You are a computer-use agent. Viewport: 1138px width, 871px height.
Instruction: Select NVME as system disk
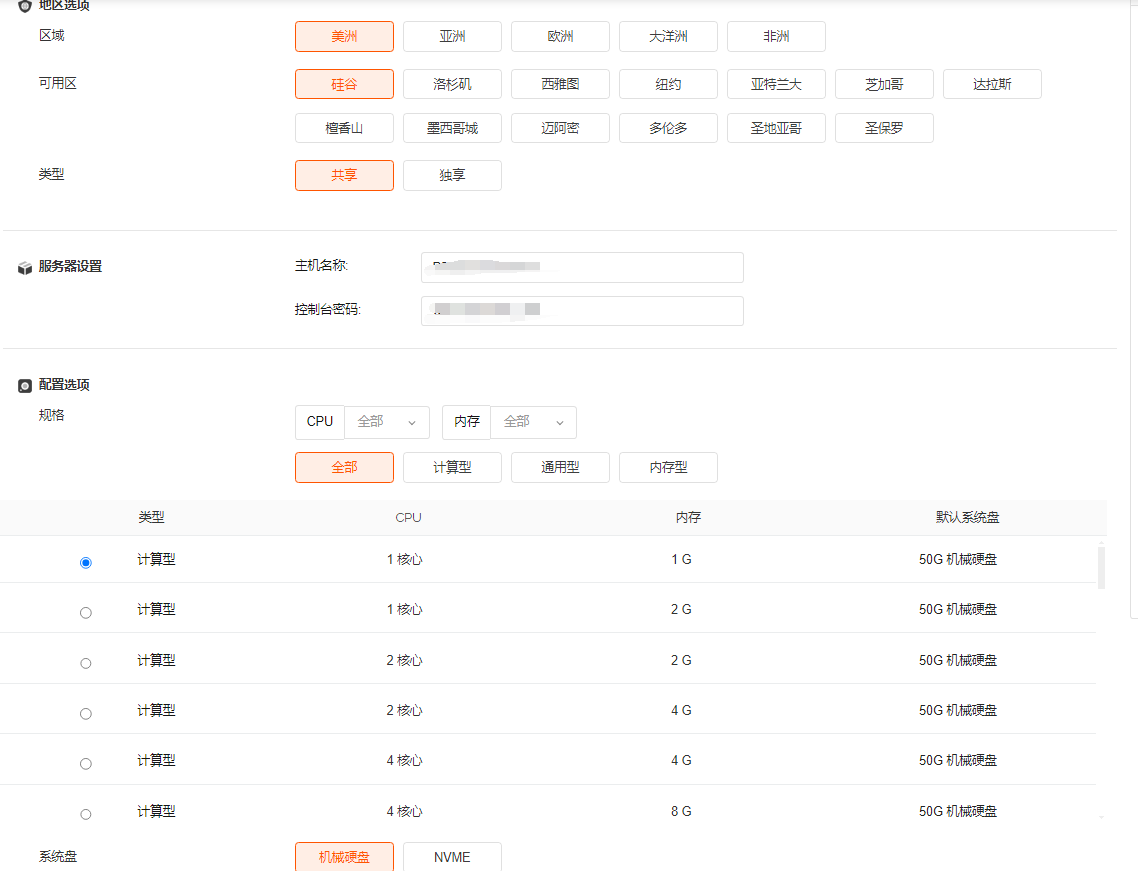pyautogui.click(x=452, y=857)
